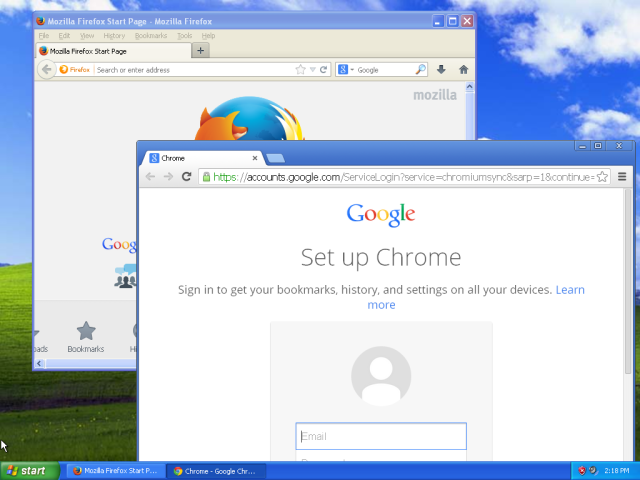Expand the Firefox URL history dropdown arrow
The image size is (640, 480).
(x=312, y=70)
